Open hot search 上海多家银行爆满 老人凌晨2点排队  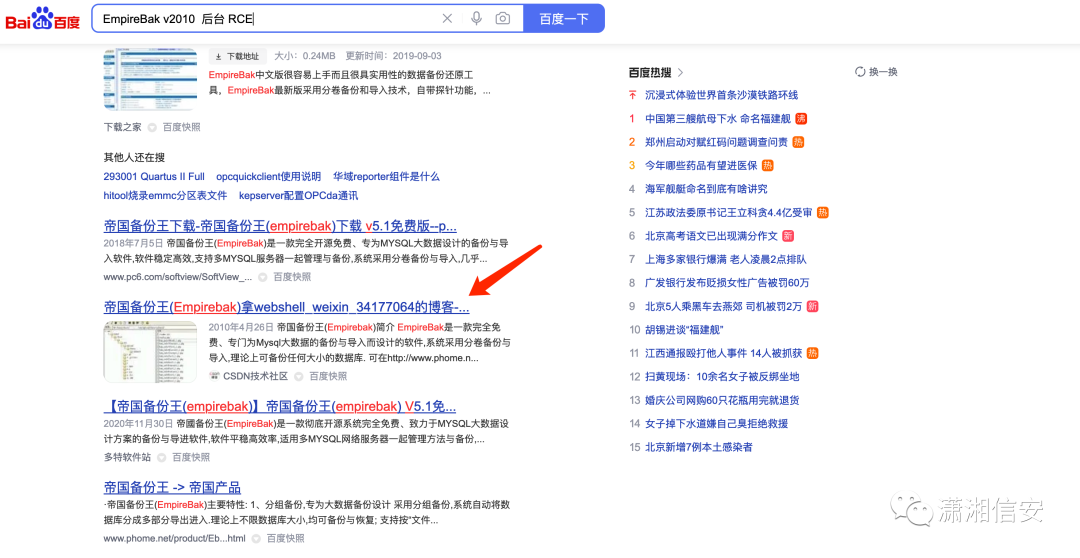pyautogui.click(x=726, y=259)
